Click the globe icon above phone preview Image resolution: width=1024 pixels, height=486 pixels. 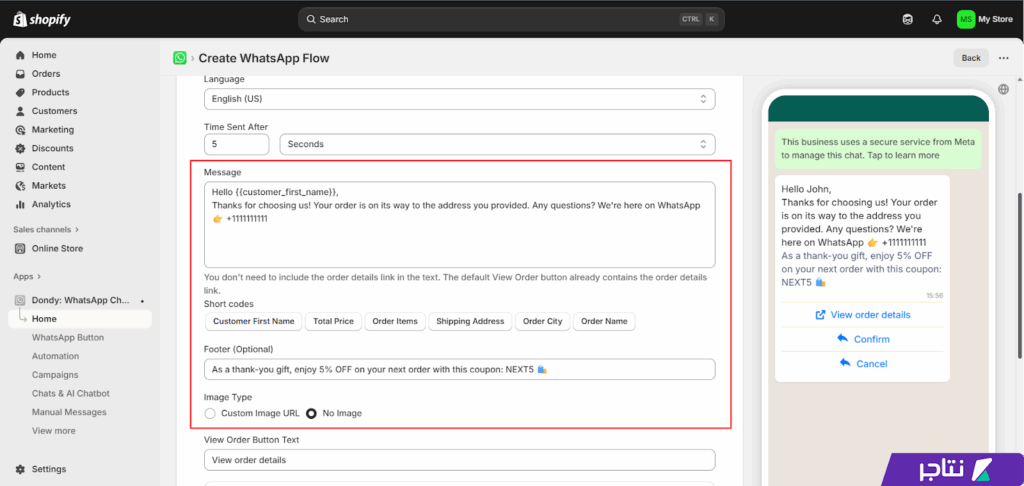point(1003,89)
